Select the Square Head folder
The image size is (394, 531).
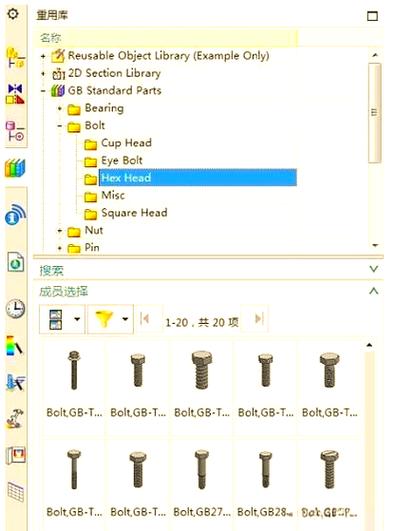(134, 213)
